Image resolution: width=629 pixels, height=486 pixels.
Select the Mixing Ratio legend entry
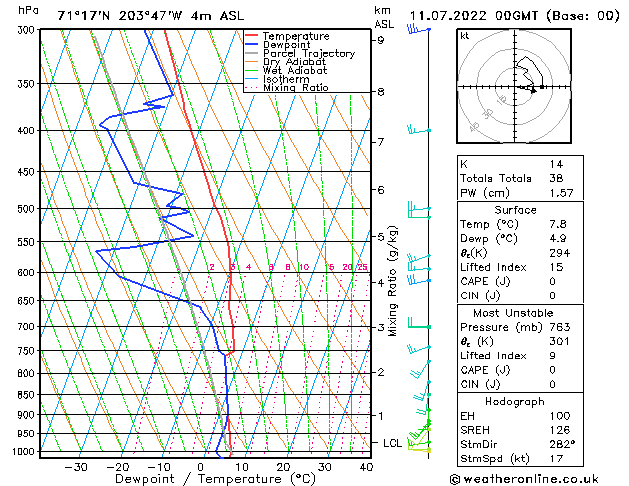click(x=286, y=87)
